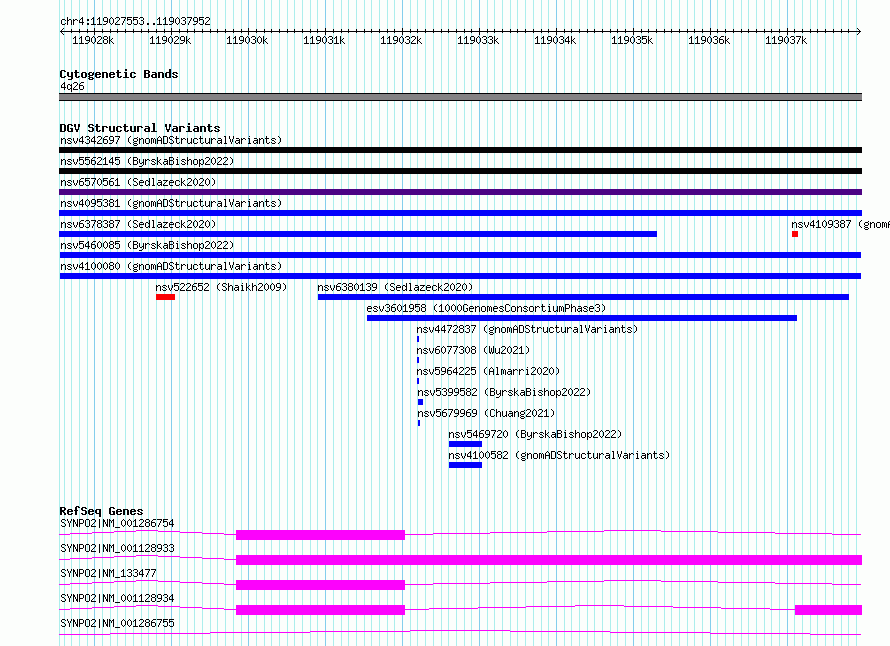Click the SYNPO2|NM_001128933 gene label
Viewport: 890px width, 646px height.
[117, 548]
